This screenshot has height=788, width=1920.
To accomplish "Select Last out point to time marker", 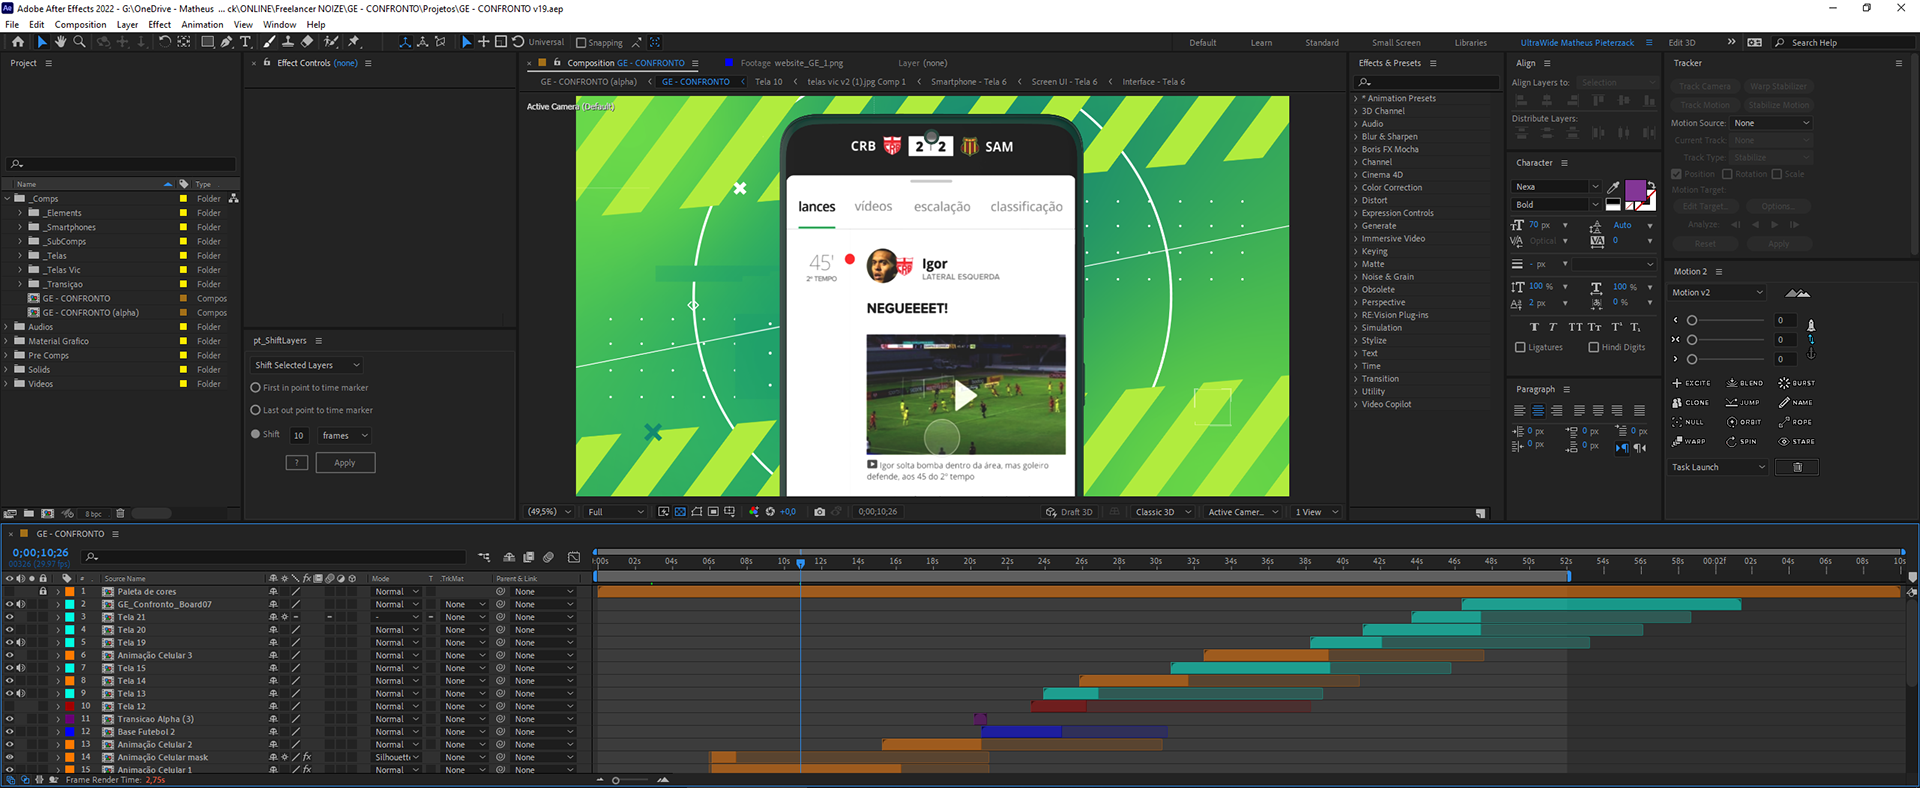I will [255, 410].
